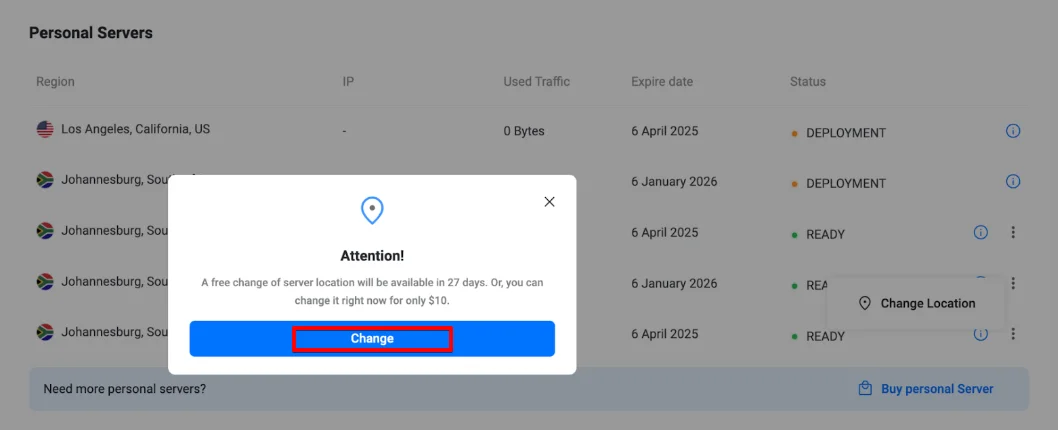The height and width of the screenshot is (430, 1058).
Task: Click the Region column header
Action: tap(55, 81)
